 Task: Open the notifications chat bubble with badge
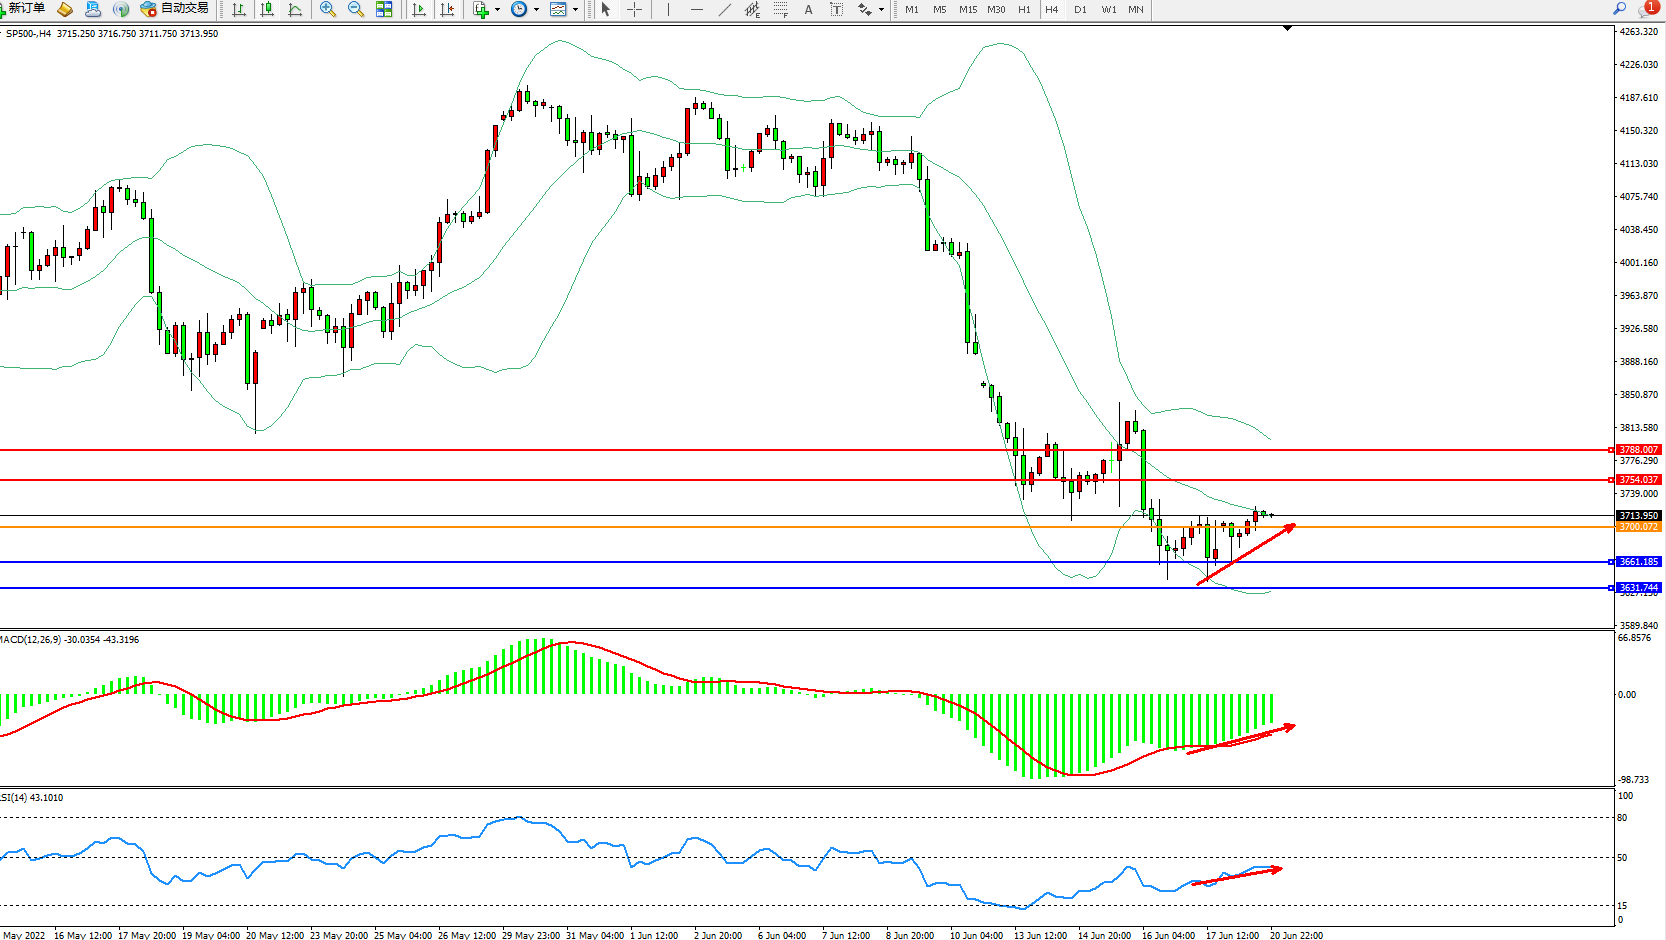(1647, 9)
